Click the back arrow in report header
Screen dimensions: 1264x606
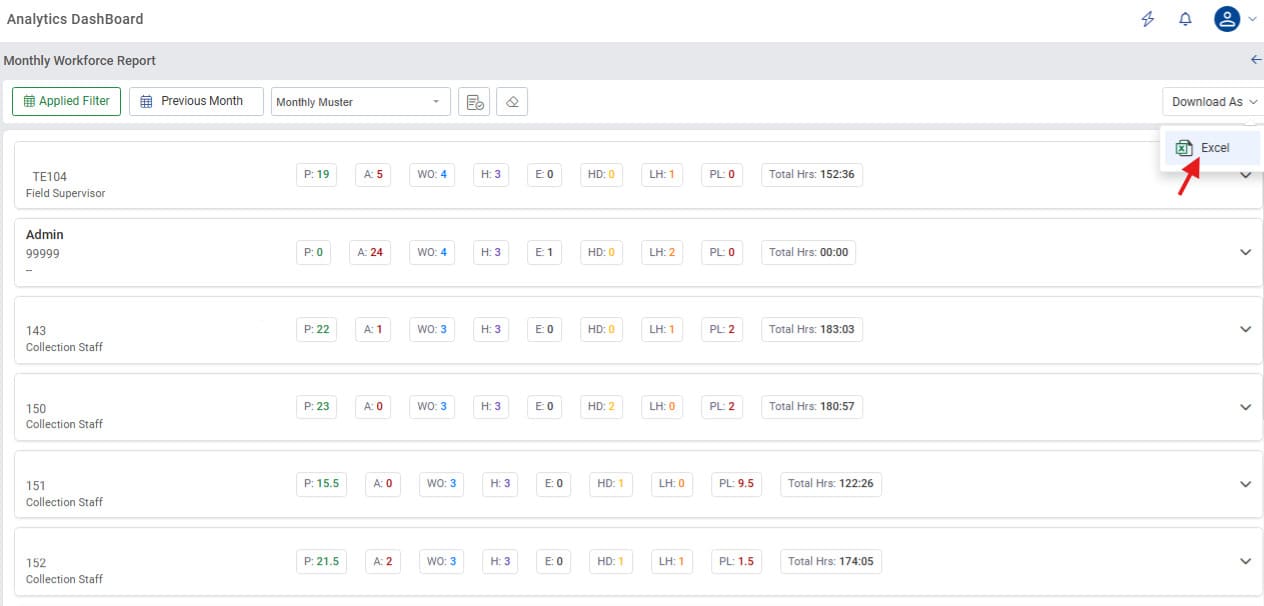[1256, 60]
